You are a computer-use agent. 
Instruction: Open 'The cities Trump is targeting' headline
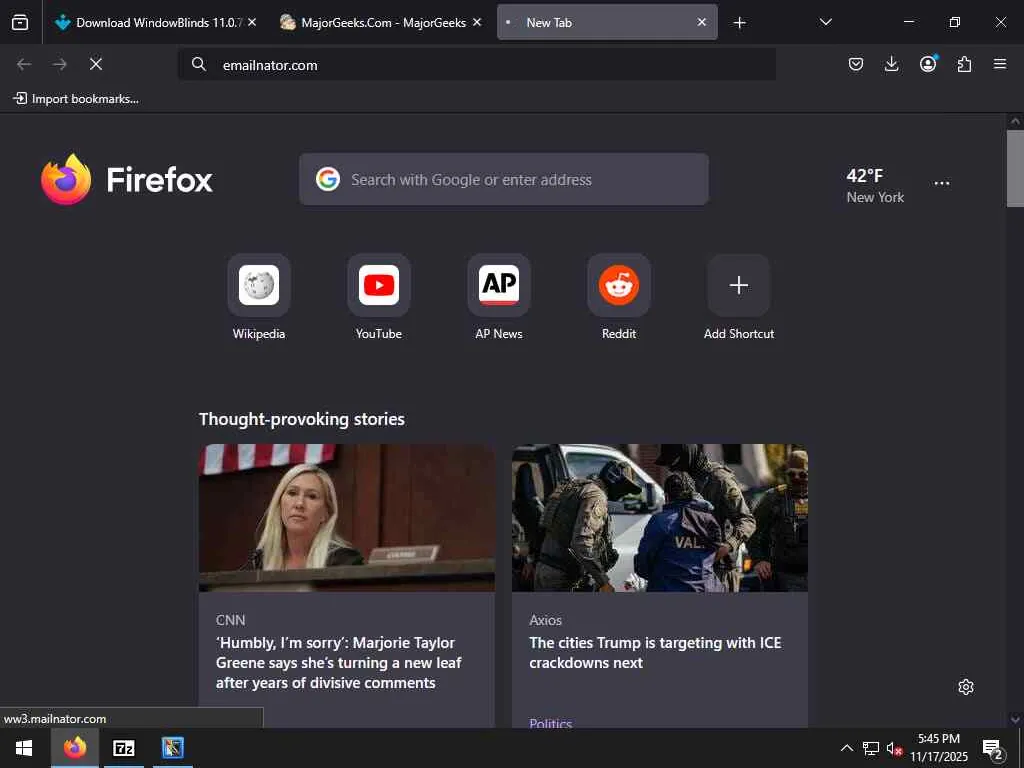click(655, 652)
